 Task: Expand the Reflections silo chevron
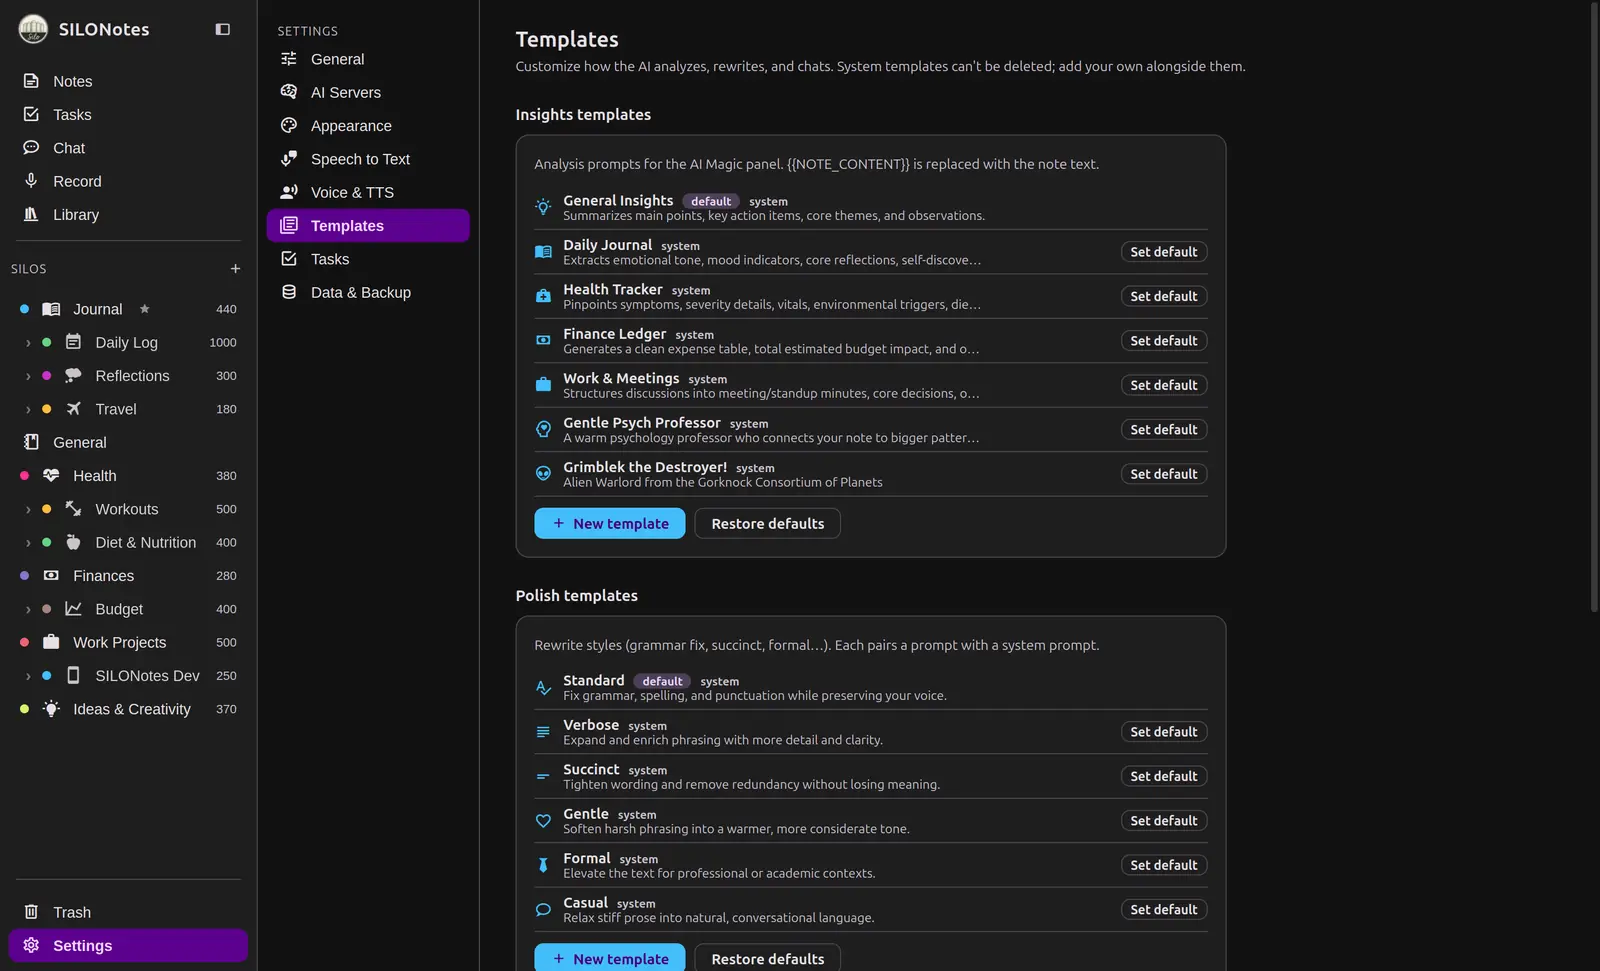click(28, 376)
